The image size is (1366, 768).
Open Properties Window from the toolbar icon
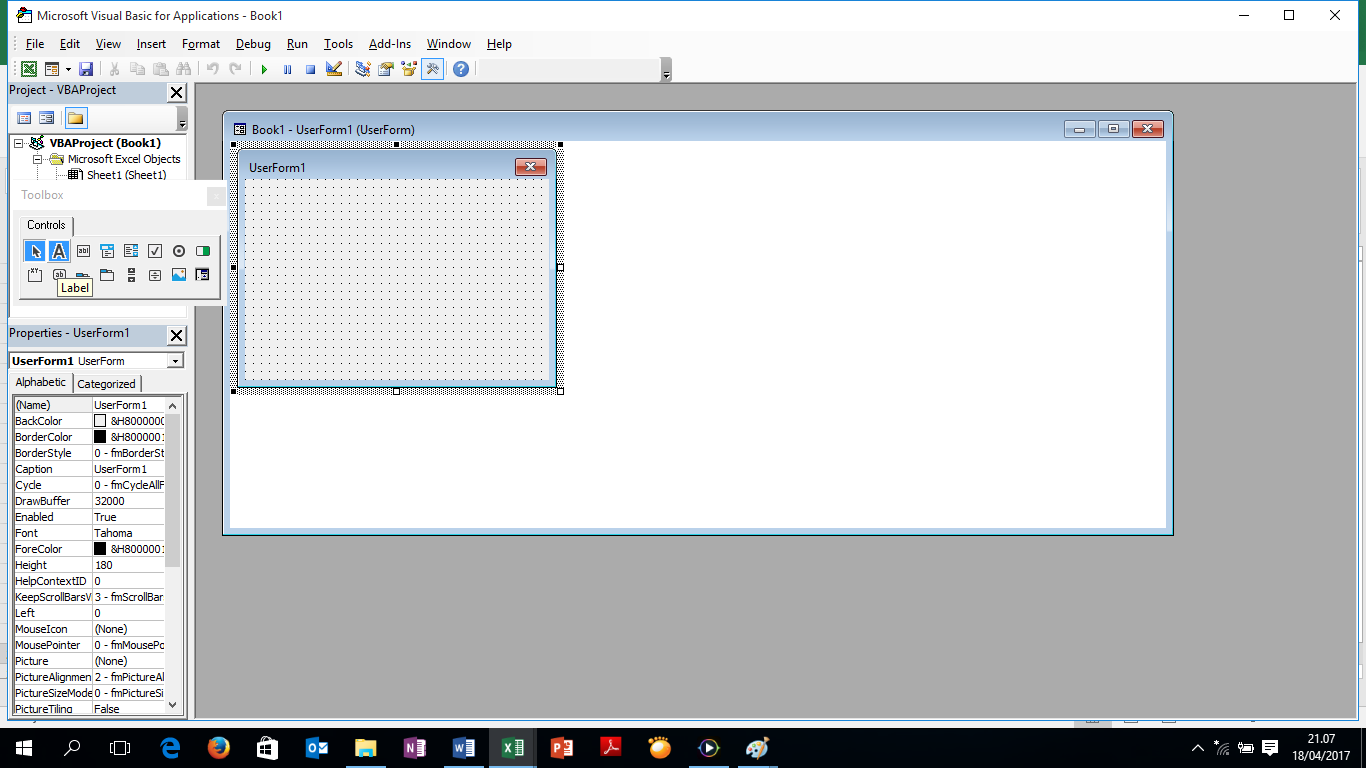(385, 69)
